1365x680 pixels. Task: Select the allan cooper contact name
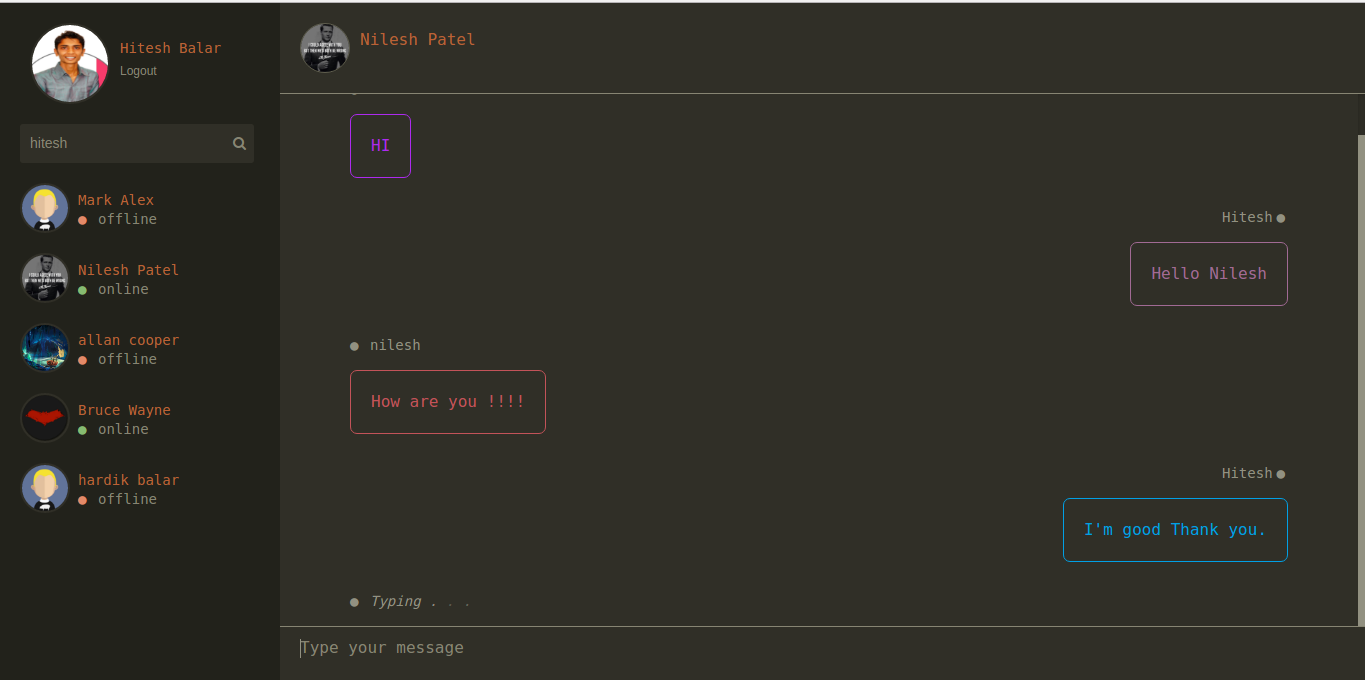[128, 340]
